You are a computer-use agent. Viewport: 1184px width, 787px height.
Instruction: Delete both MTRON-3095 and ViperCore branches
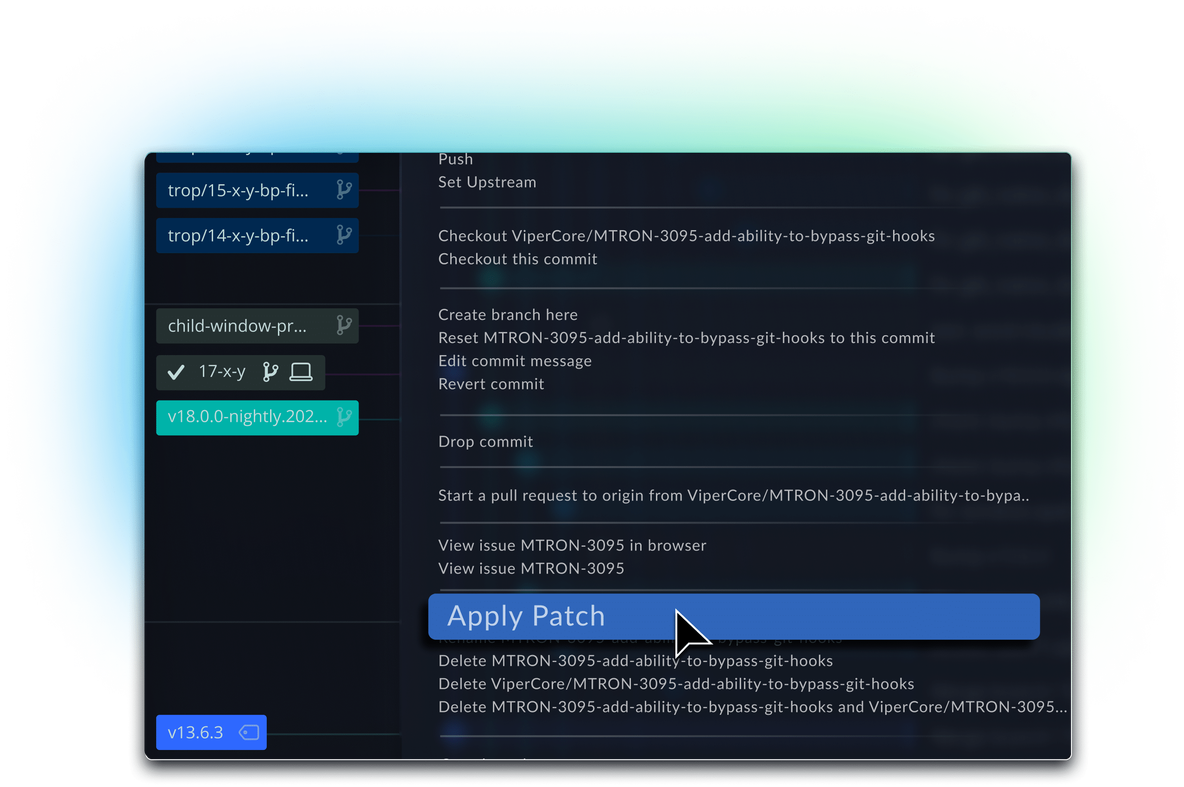pos(752,707)
